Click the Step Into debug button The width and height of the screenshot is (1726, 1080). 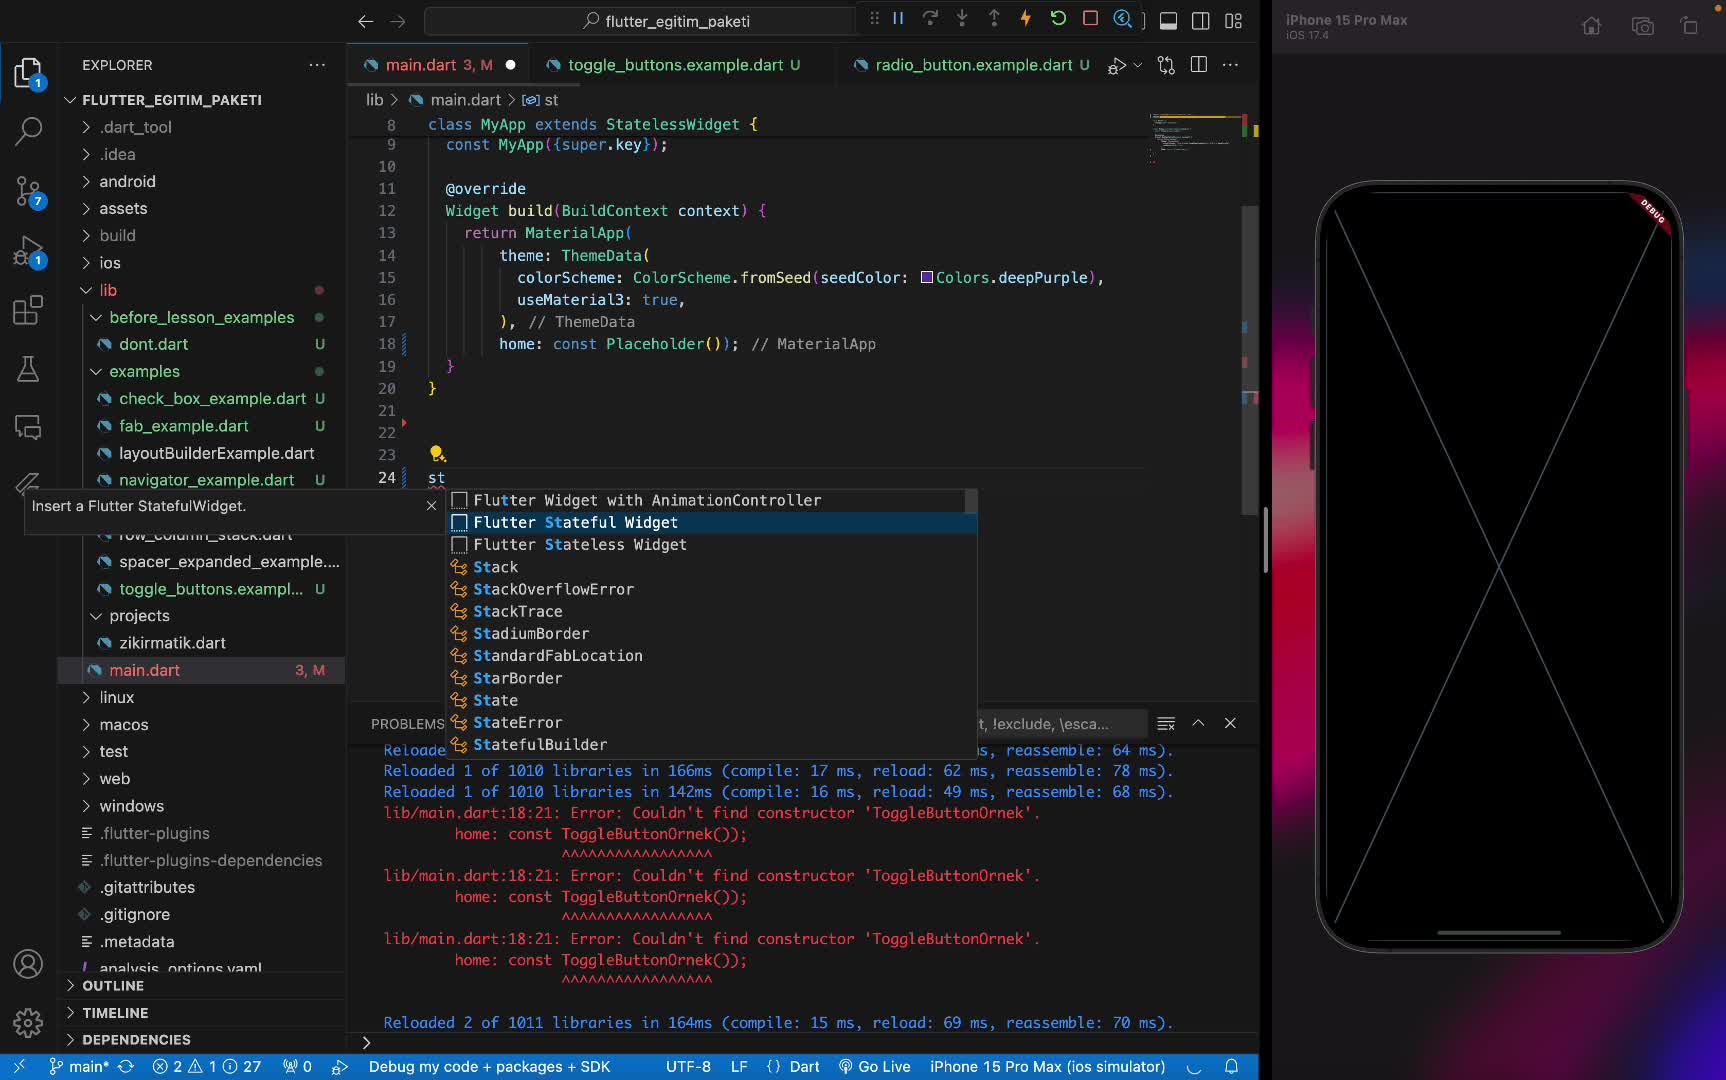(962, 18)
